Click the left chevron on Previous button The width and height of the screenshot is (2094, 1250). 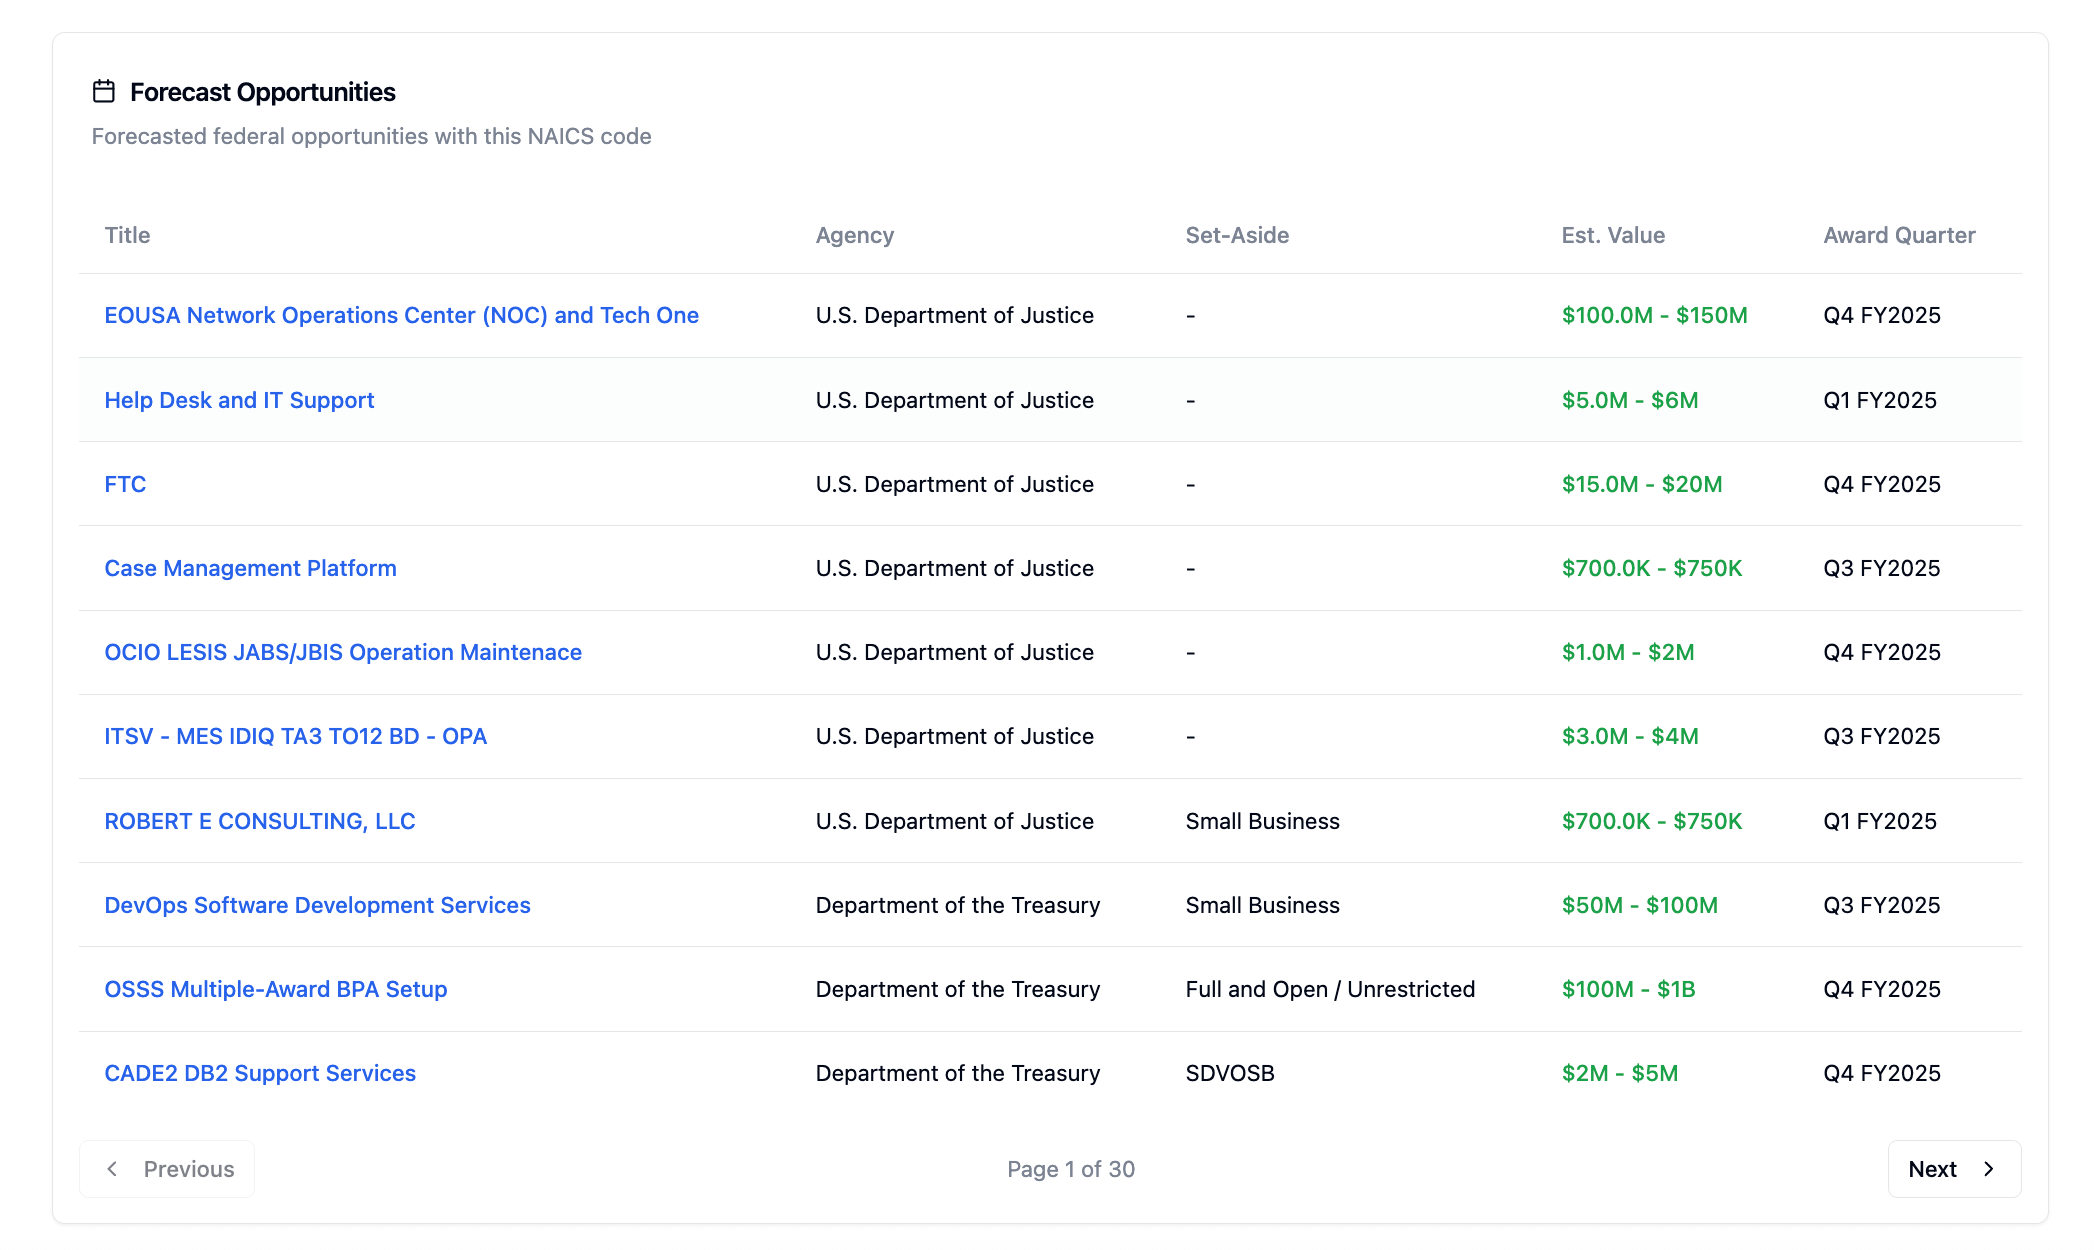[x=113, y=1169]
